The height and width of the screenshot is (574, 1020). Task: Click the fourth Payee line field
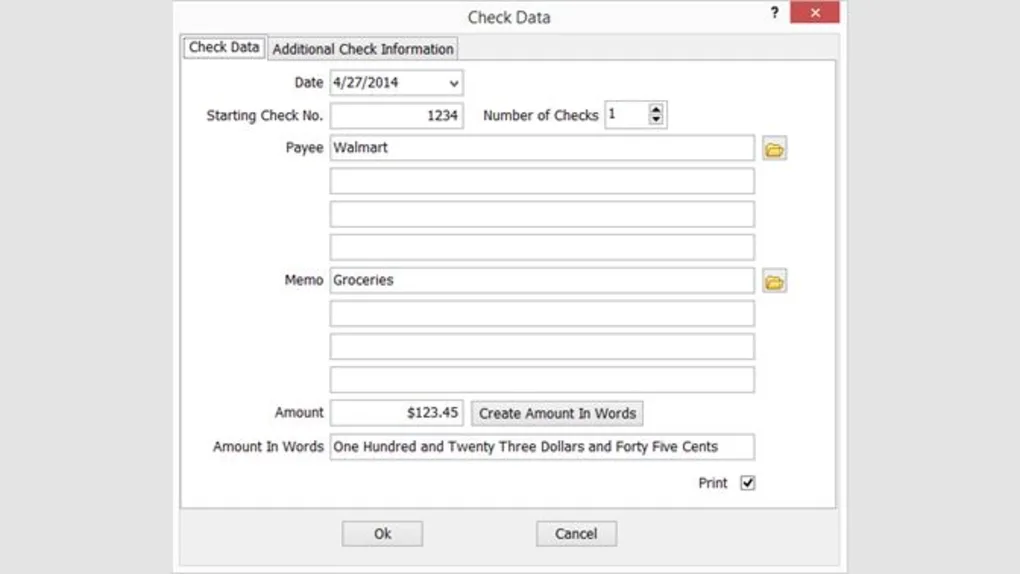pos(542,247)
